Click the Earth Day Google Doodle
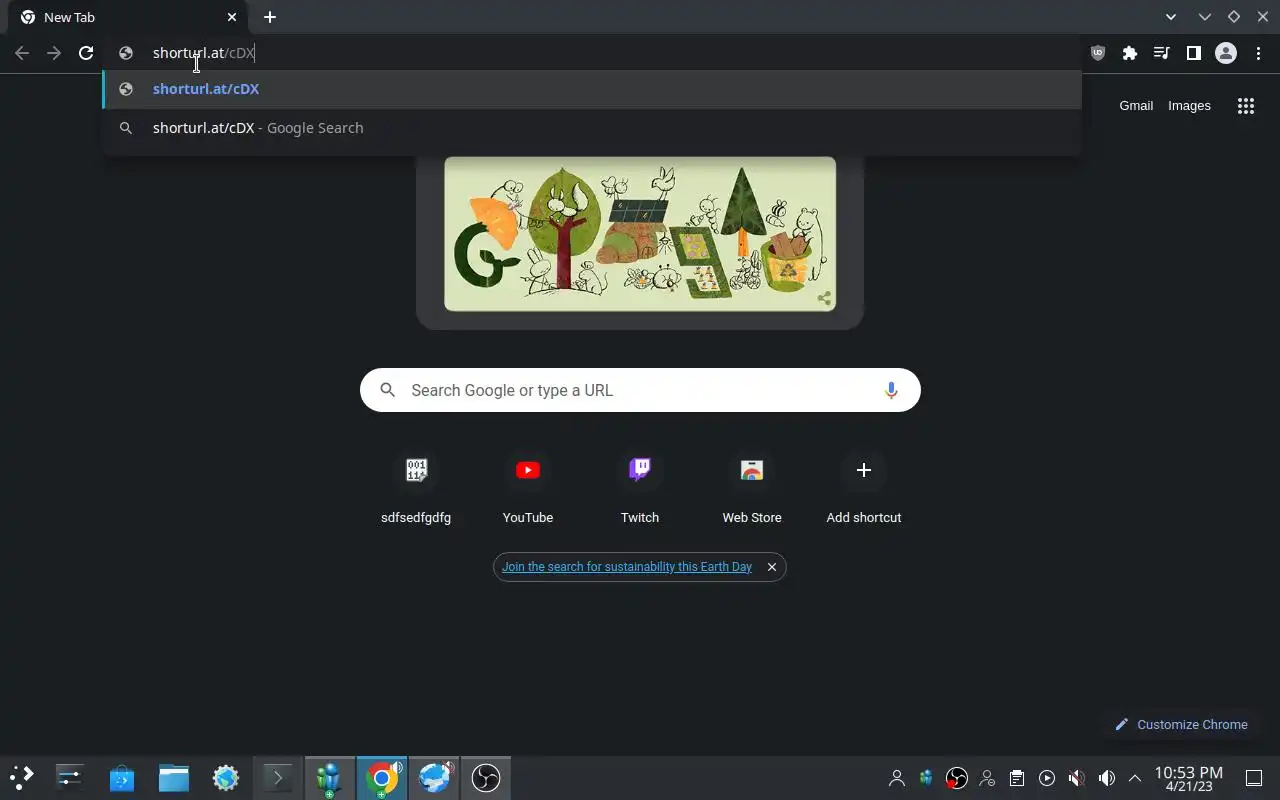This screenshot has height=800, width=1280. pos(640,233)
